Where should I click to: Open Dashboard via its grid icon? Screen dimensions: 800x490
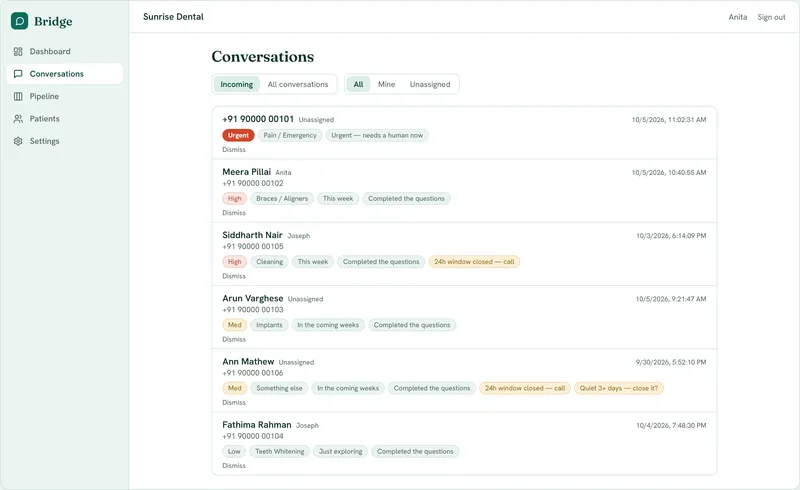point(18,52)
